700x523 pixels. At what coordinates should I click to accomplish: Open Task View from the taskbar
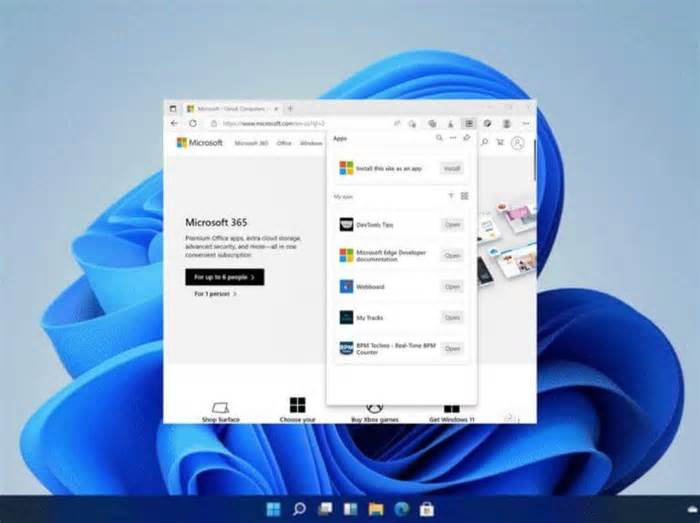pyautogui.click(x=325, y=509)
